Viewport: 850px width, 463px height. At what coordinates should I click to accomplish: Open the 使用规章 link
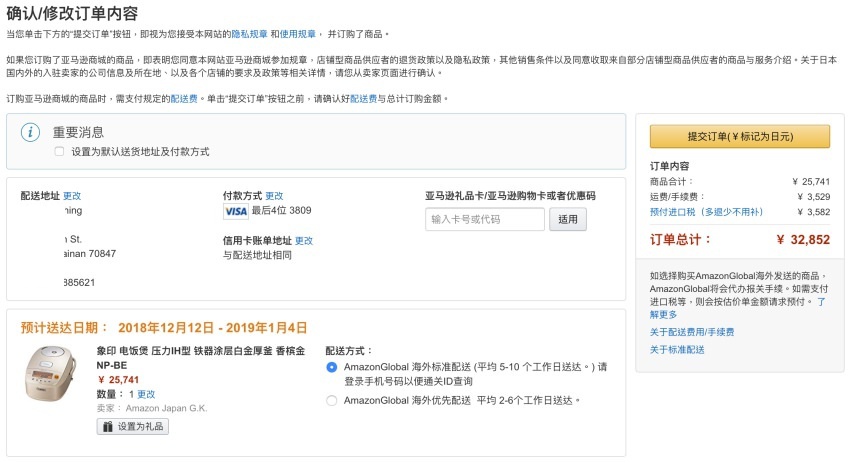pos(298,34)
